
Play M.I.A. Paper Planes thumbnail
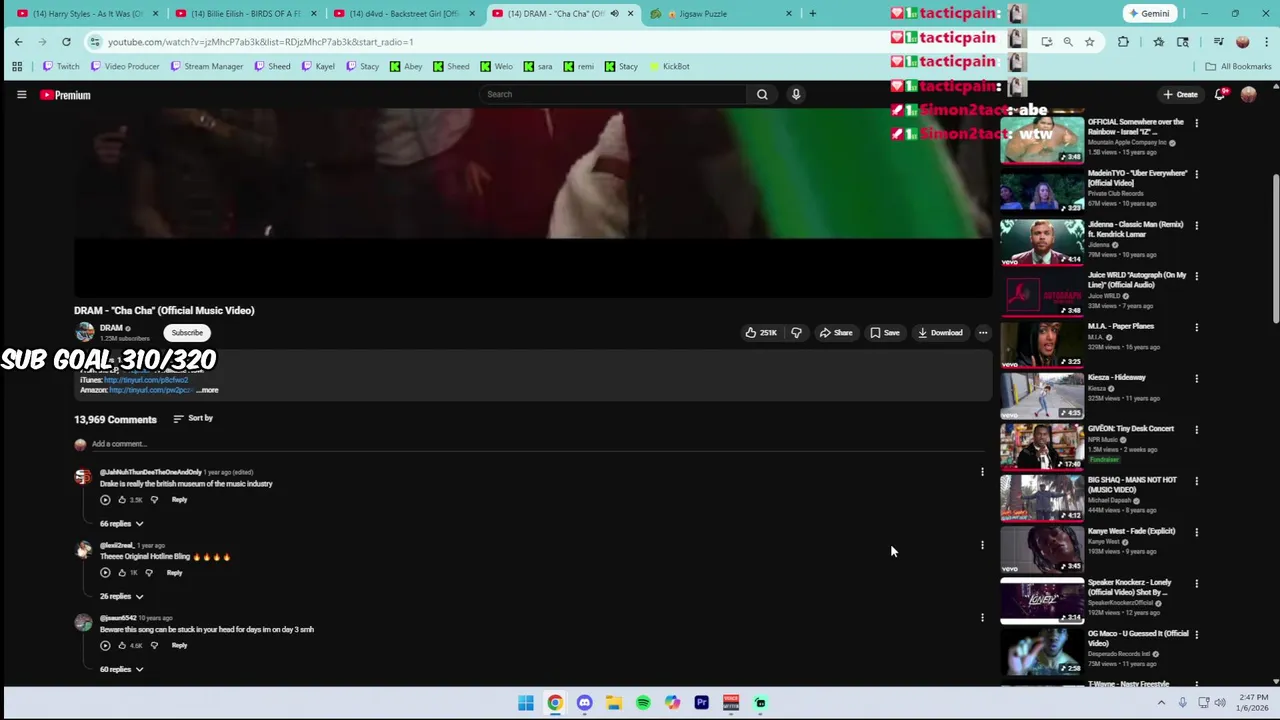tap(1042, 344)
